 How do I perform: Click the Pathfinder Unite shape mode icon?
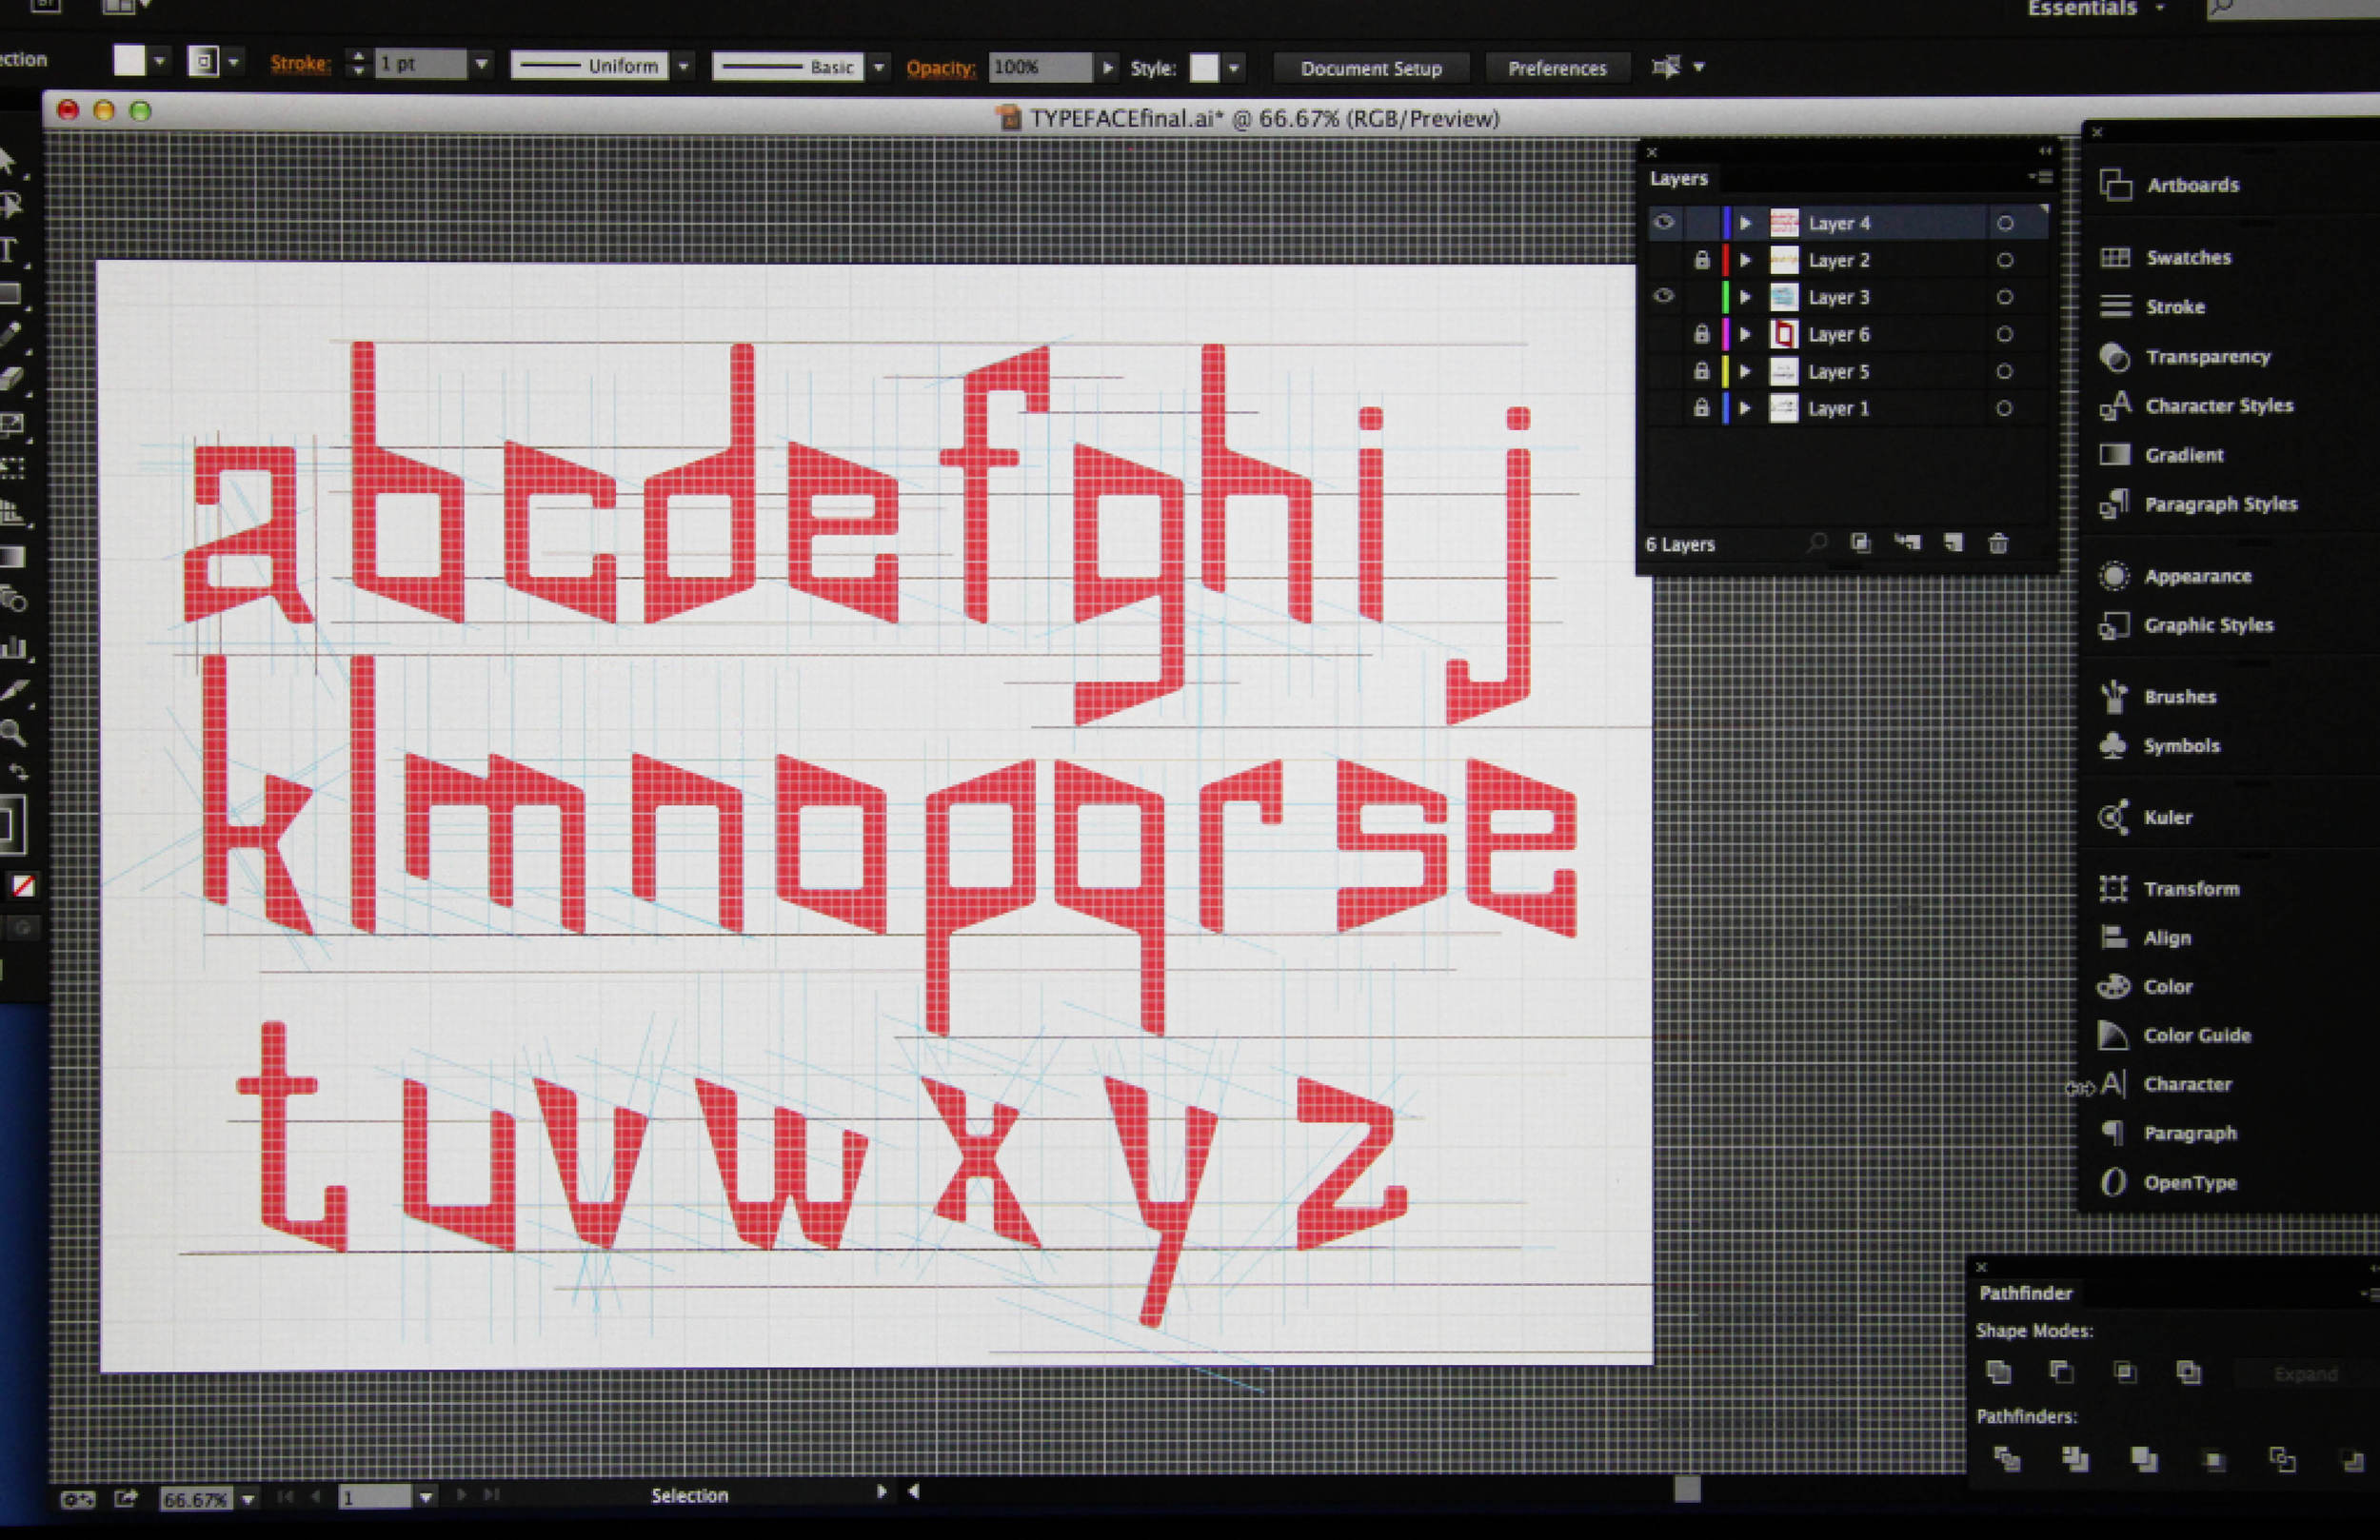1998,1372
